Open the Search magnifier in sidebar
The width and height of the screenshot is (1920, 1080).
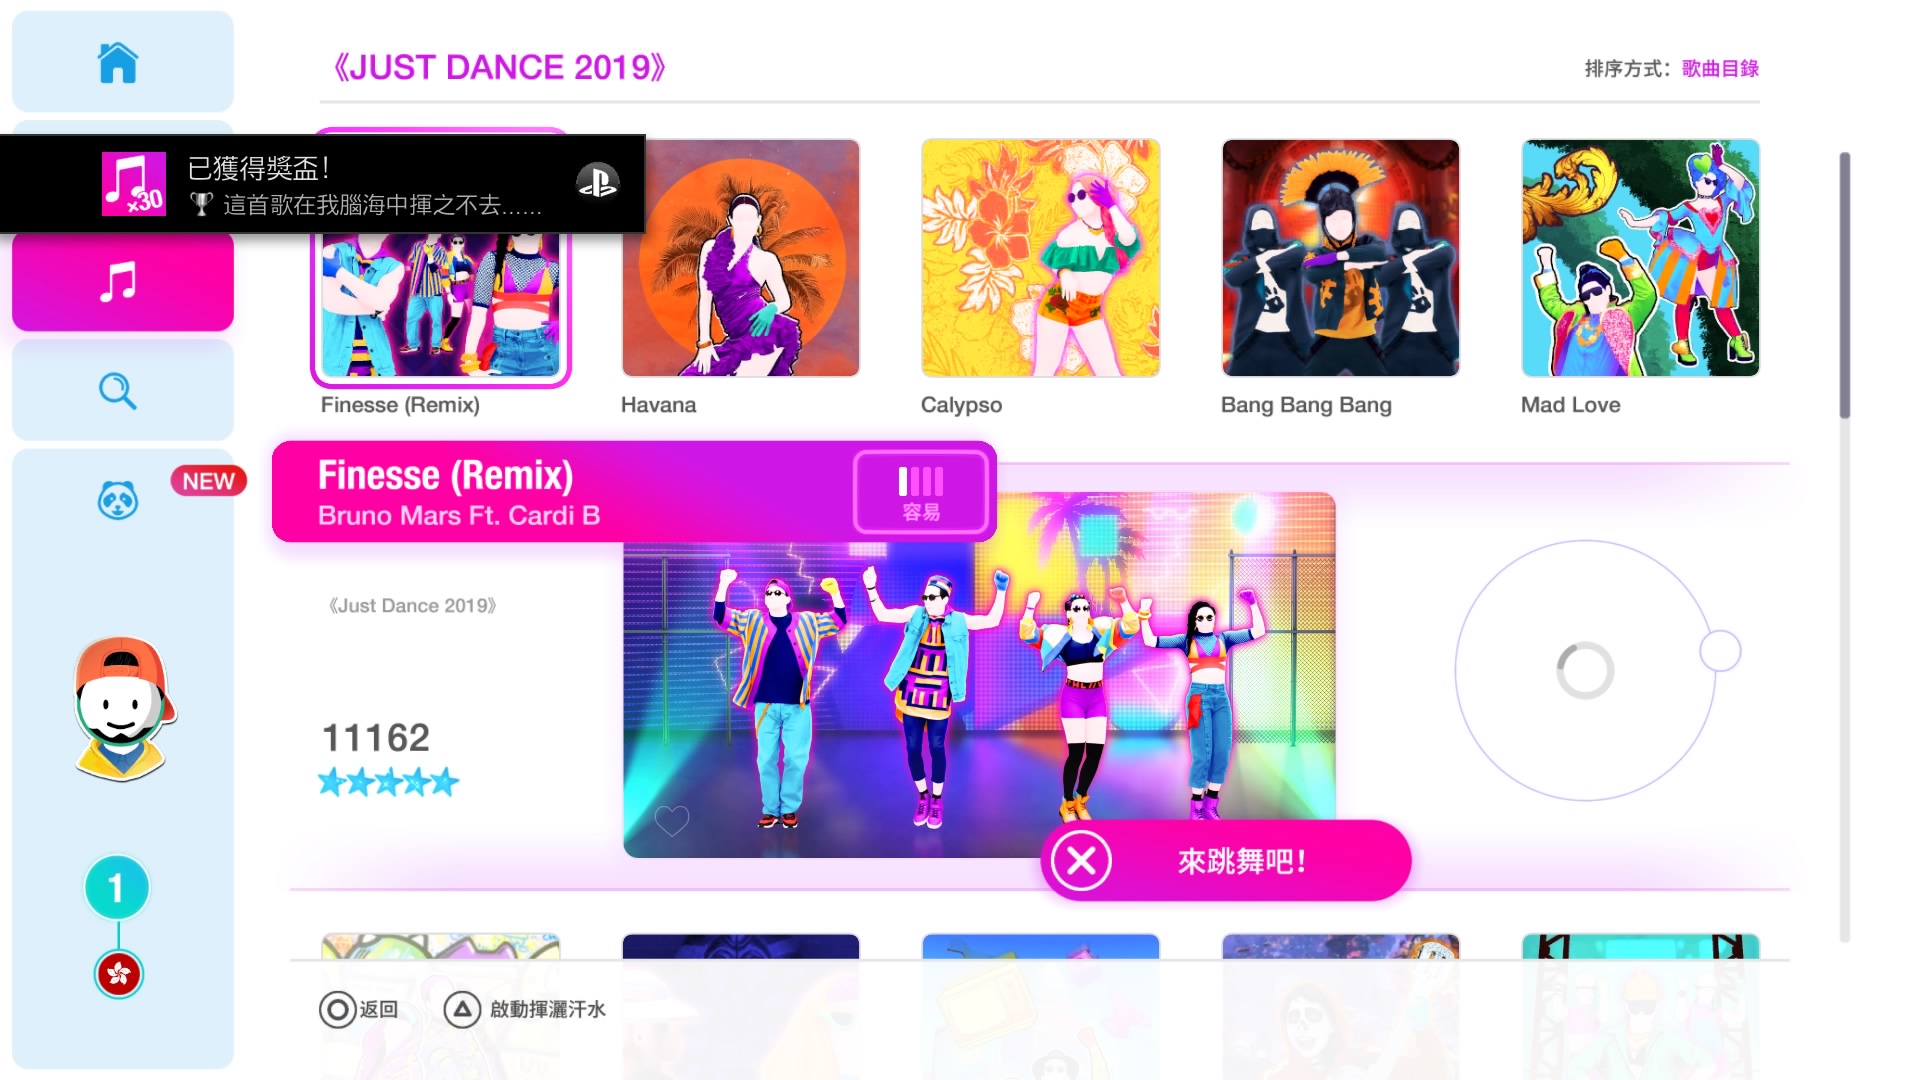[118, 391]
